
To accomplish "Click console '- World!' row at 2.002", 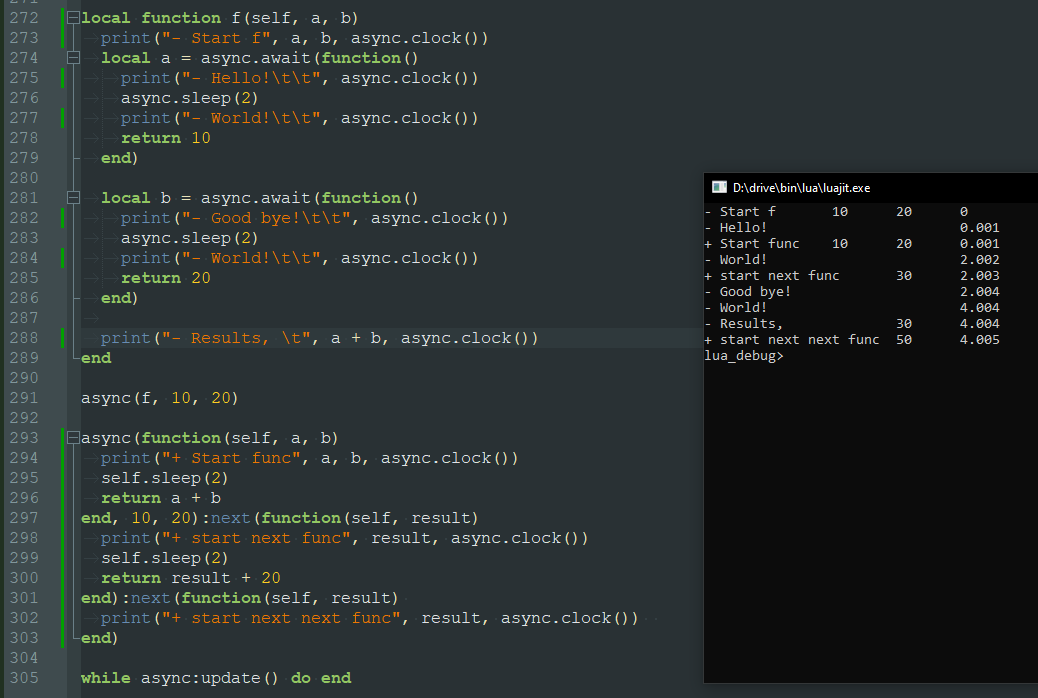I will tap(852, 260).
